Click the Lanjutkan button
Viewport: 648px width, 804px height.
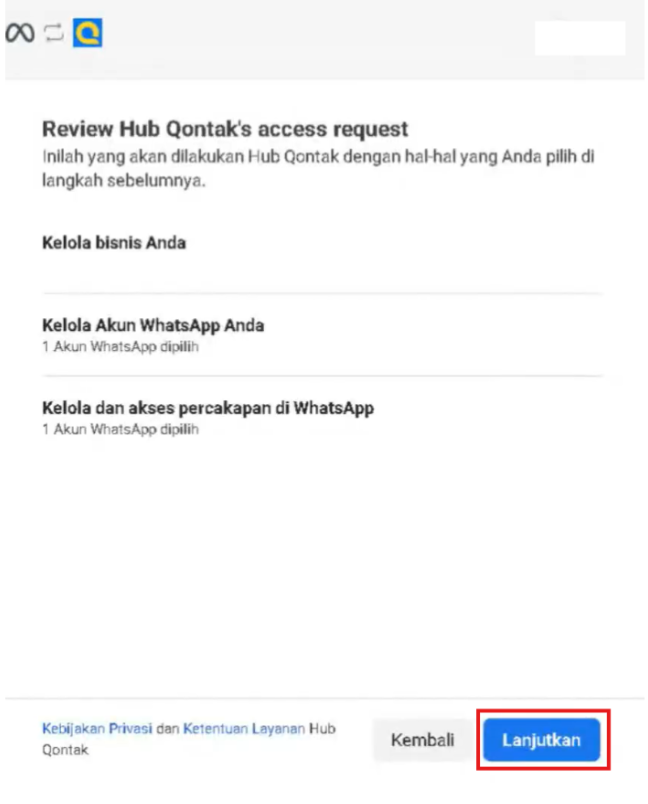(541, 739)
